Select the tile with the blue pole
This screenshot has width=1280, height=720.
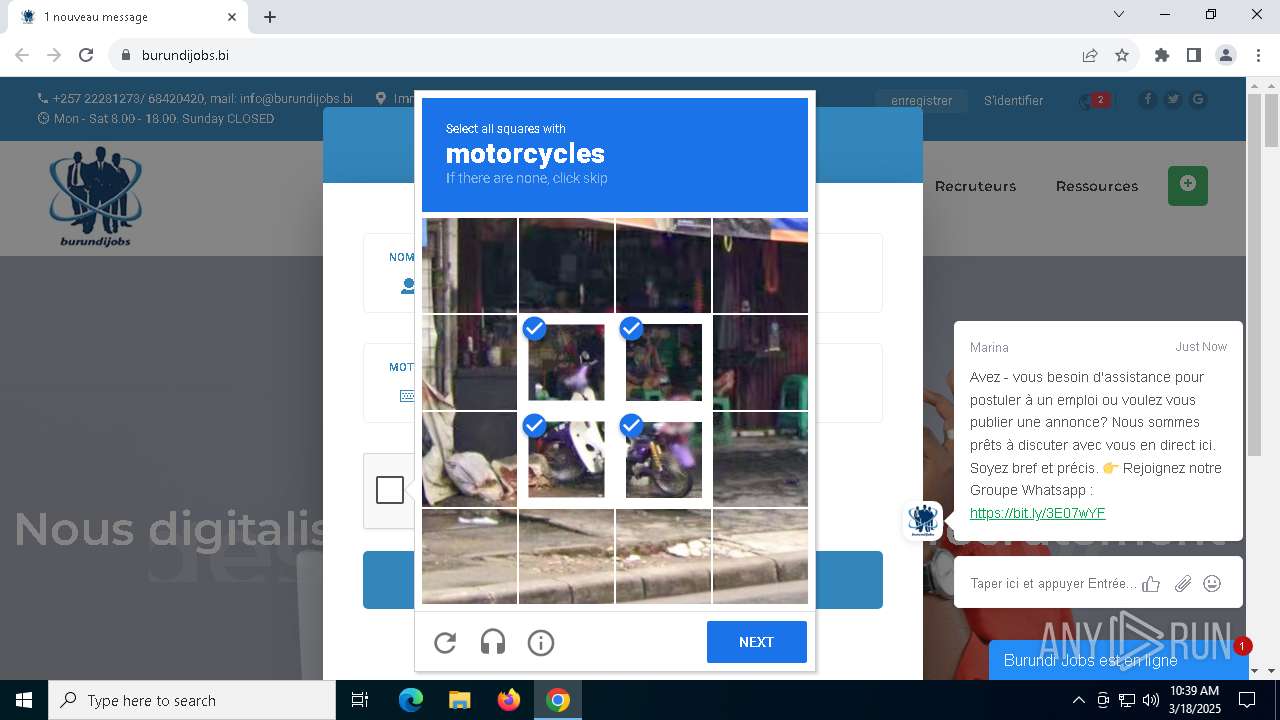pos(469,265)
